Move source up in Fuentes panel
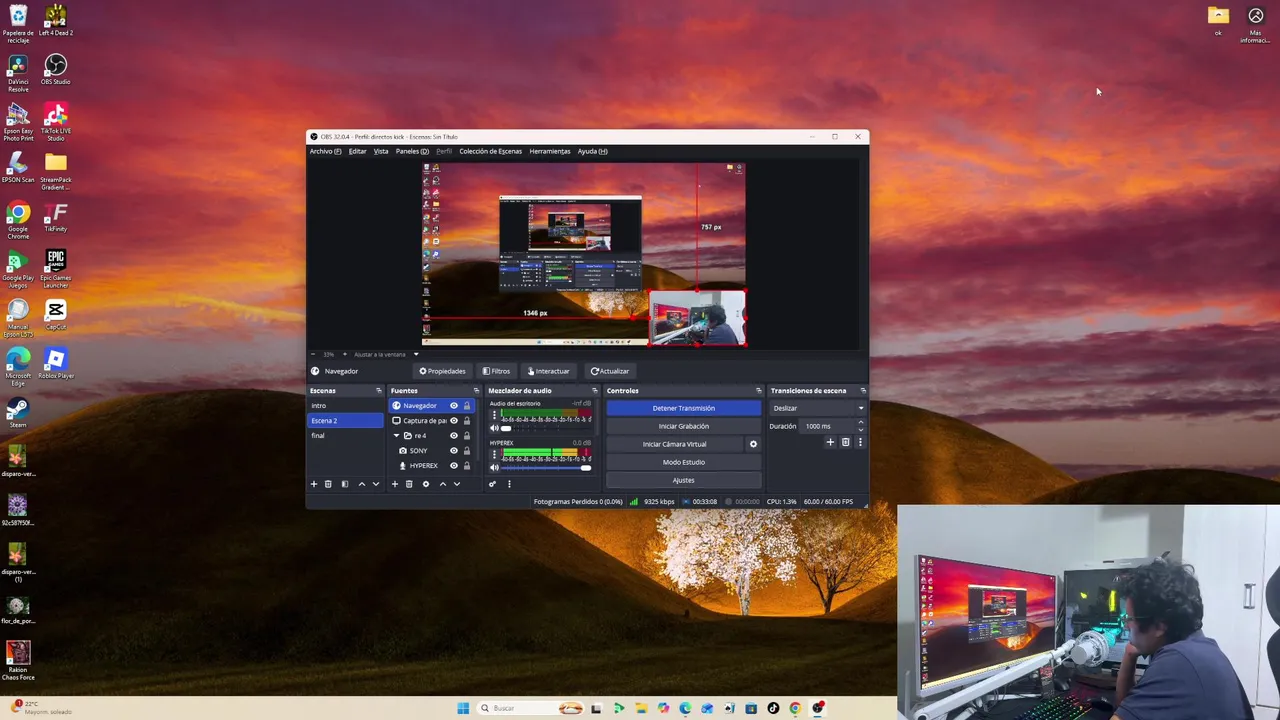 point(443,484)
